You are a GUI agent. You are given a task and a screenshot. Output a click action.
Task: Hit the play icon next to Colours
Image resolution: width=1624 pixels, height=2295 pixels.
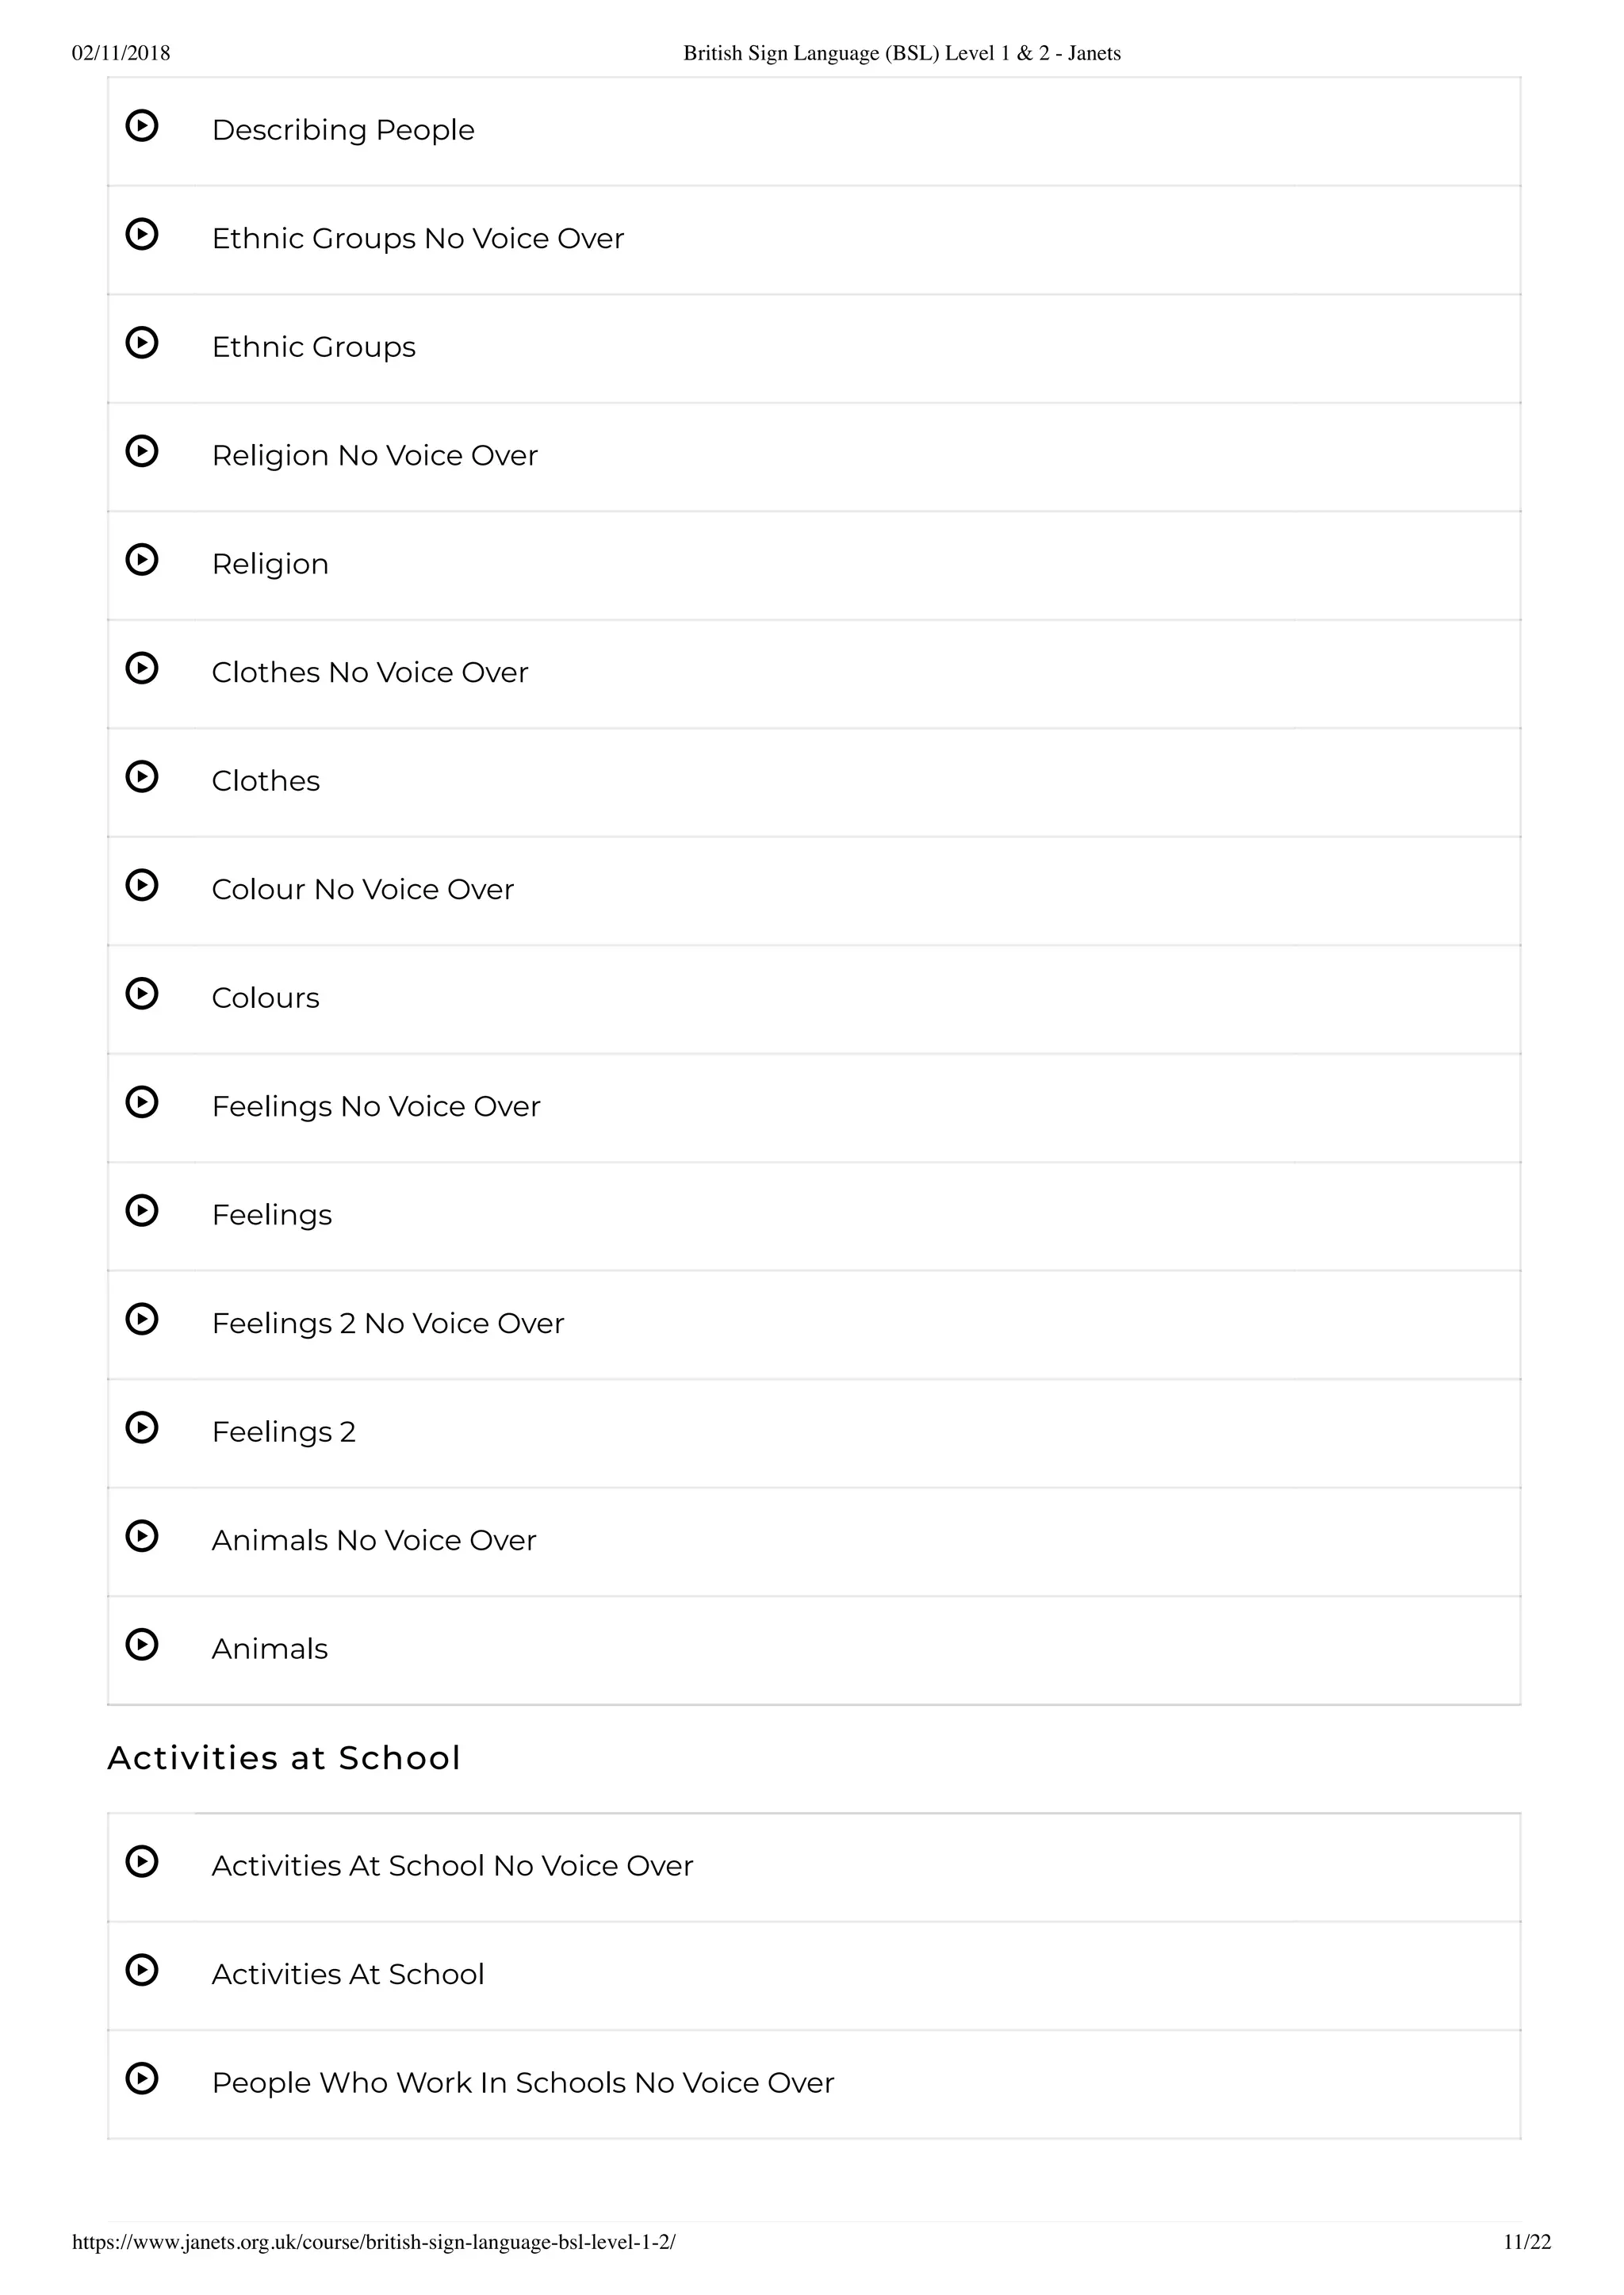(142, 994)
